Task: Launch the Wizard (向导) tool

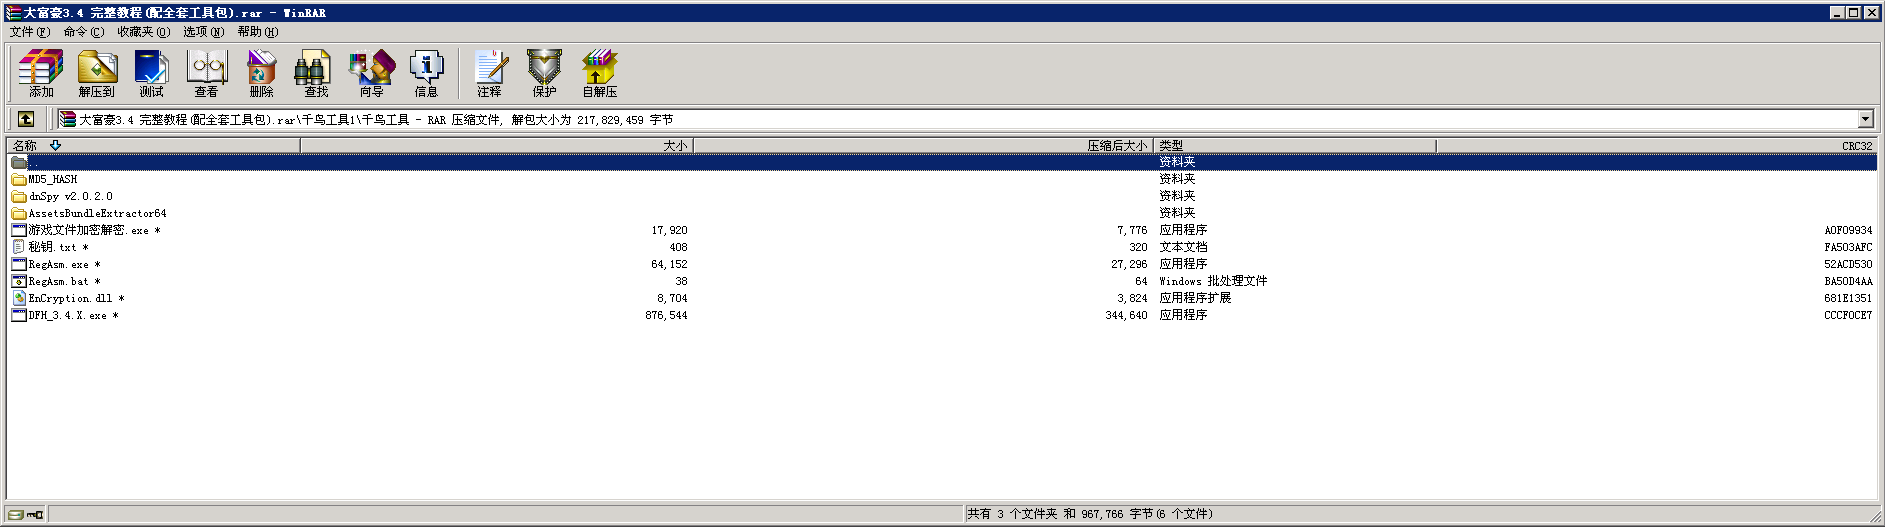Action: tap(372, 73)
